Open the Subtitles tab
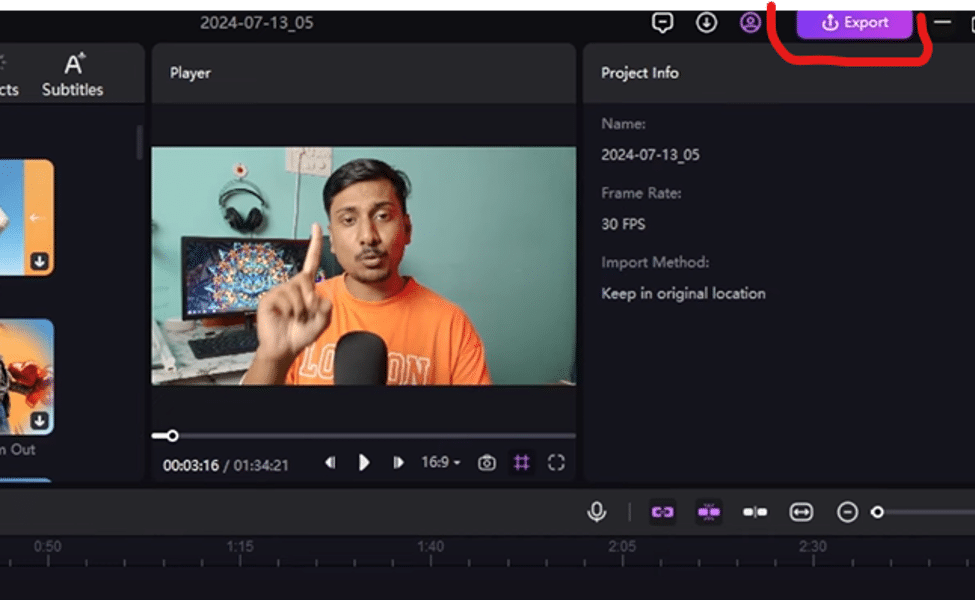977x600 pixels. pos(72,75)
